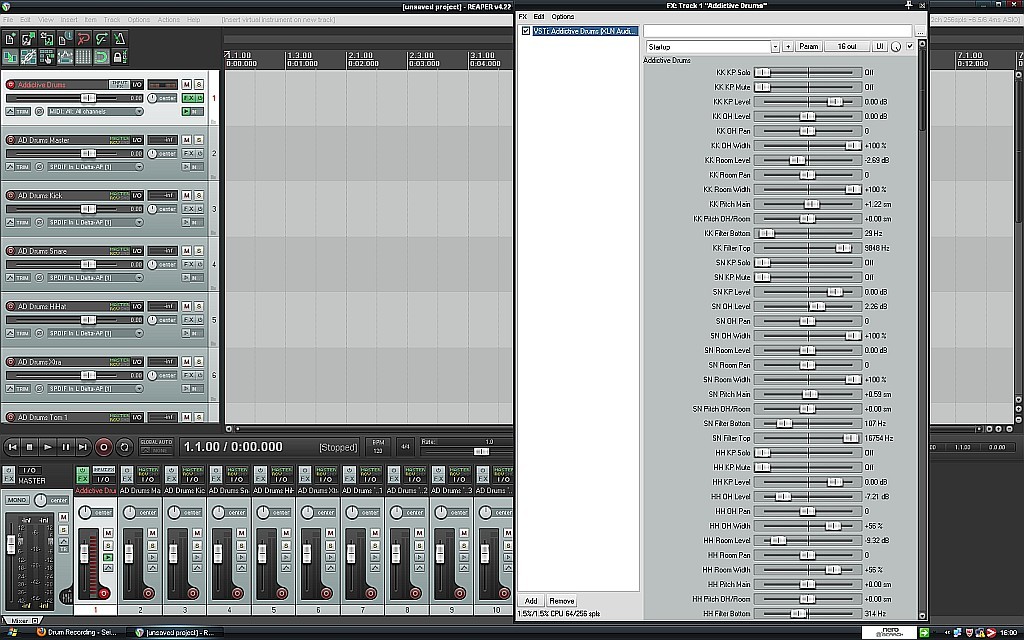Click the Param button
Image resolution: width=1024 pixels, height=640 pixels.
tap(808, 46)
